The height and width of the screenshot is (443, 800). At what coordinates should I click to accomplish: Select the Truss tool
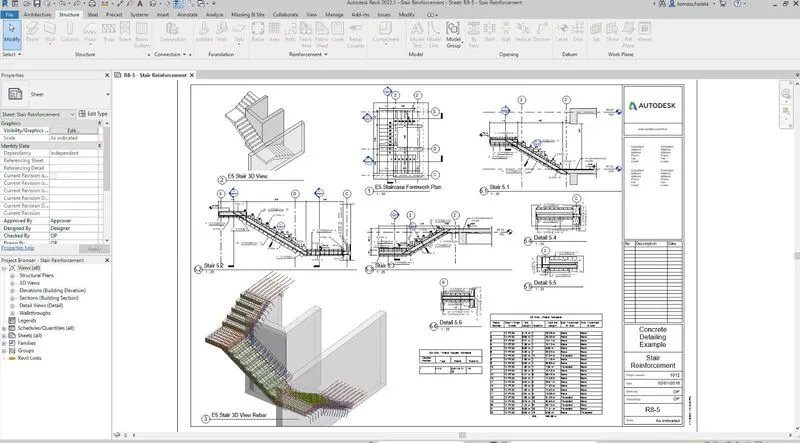click(109, 32)
